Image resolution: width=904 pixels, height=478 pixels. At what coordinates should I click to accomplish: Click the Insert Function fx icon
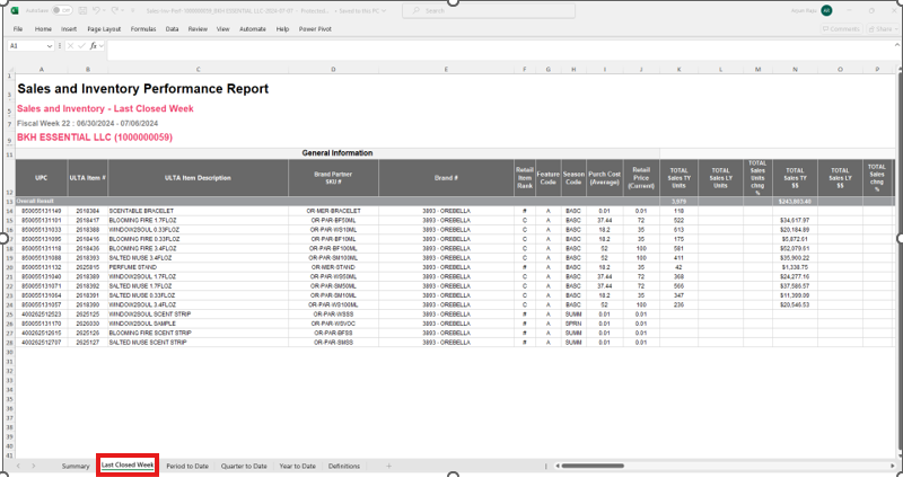93,46
